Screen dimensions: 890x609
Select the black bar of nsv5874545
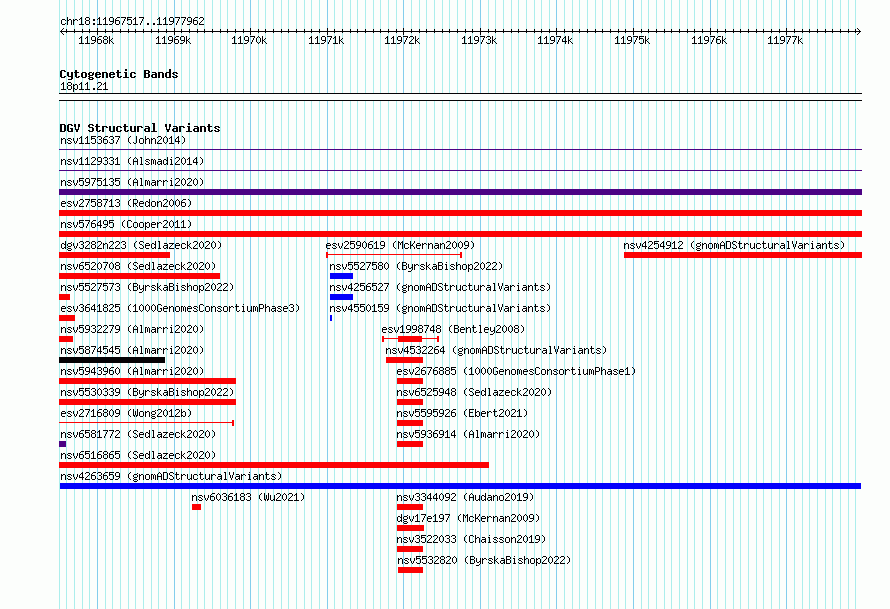pos(112,360)
